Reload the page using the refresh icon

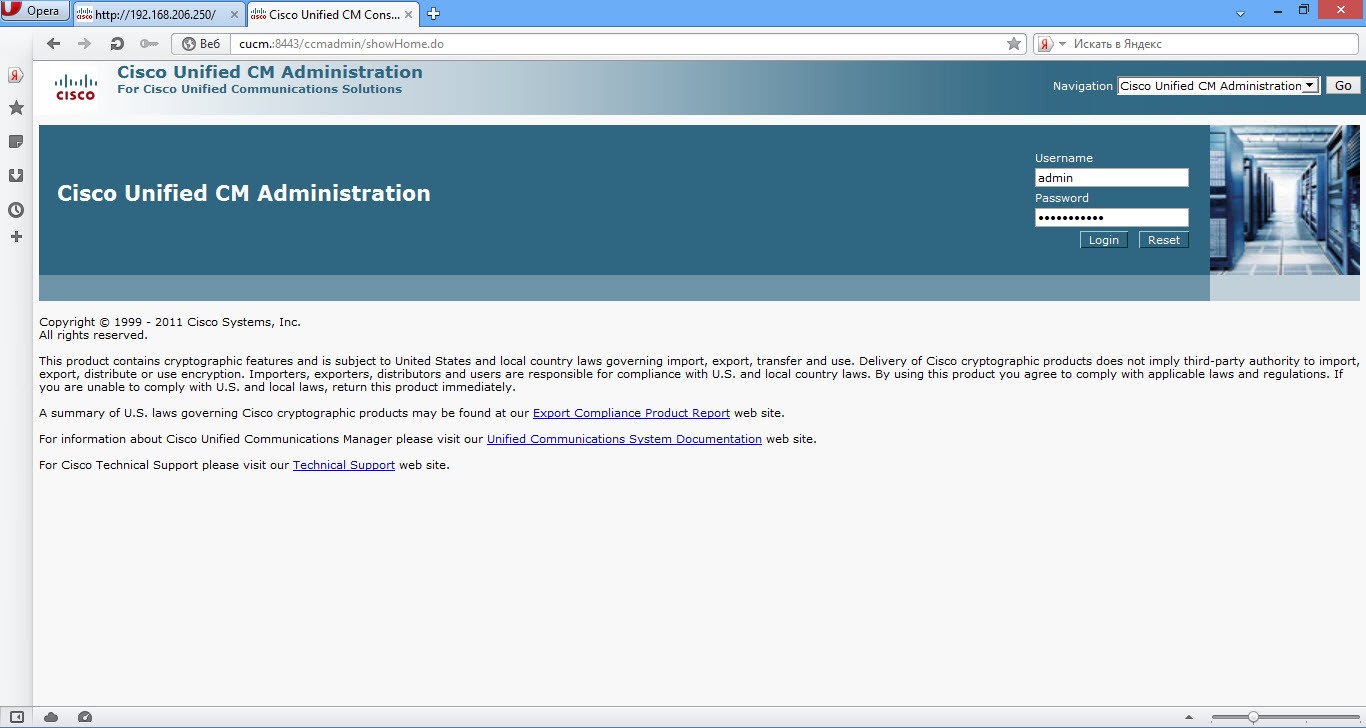(x=117, y=43)
